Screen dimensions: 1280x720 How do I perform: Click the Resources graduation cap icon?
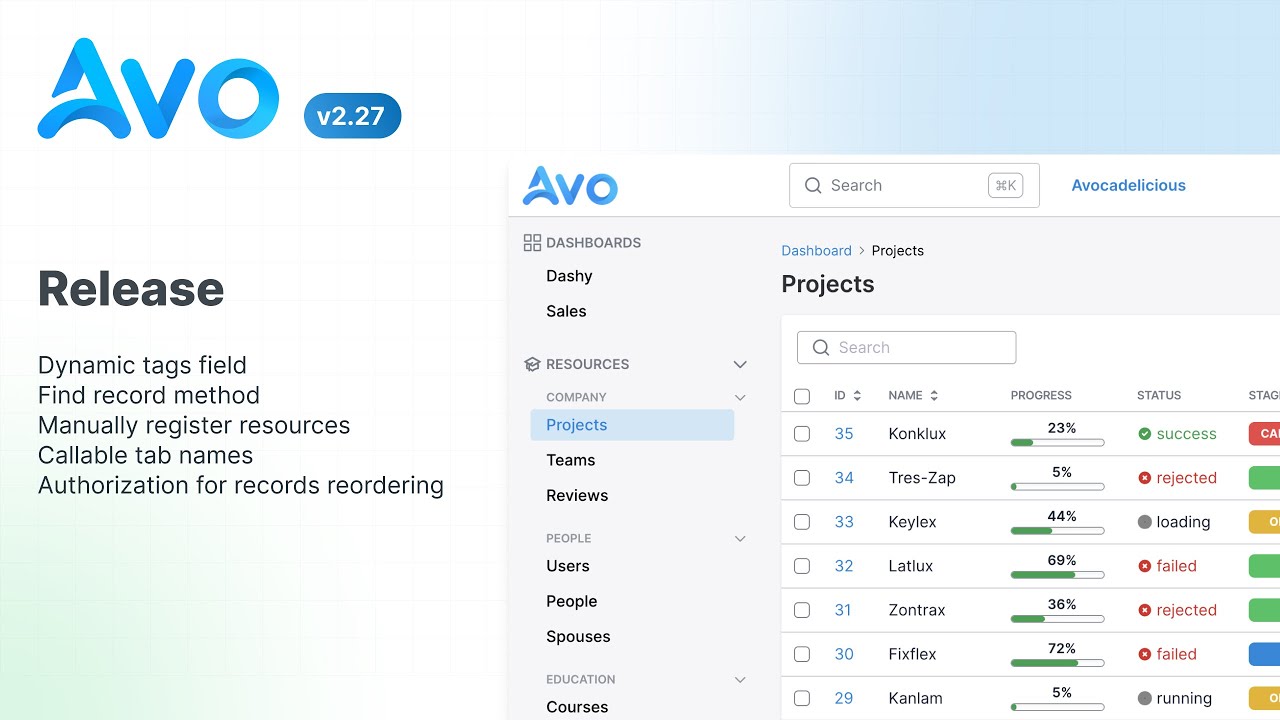point(532,364)
